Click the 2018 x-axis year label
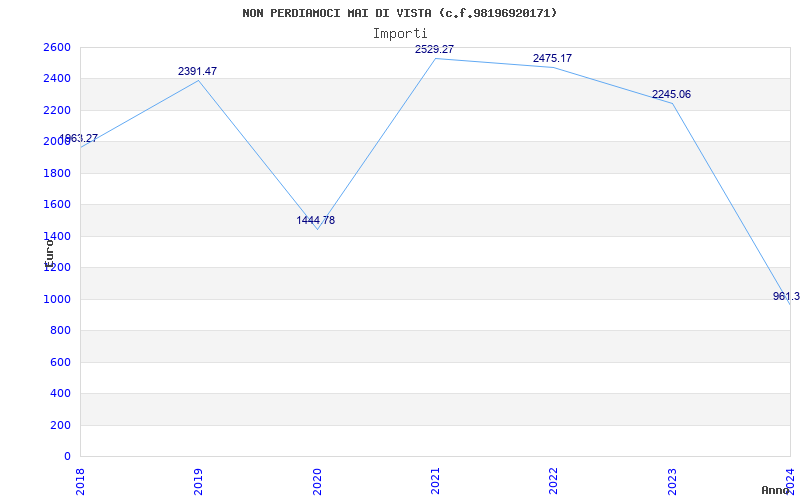Screen dimensions: 800x500 coord(80,482)
